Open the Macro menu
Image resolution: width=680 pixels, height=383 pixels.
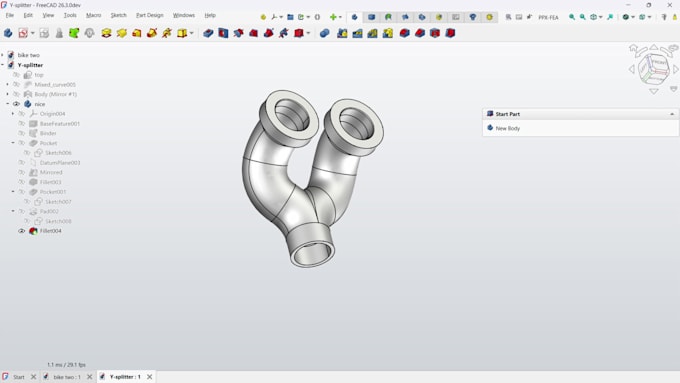[93, 15]
